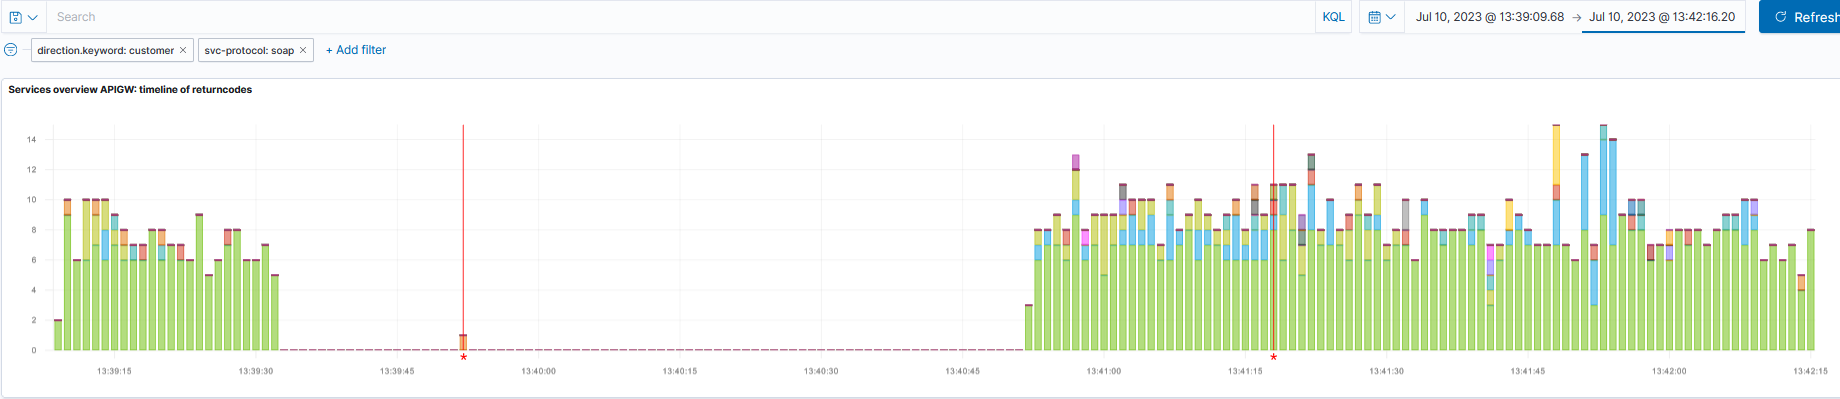Edit the start date Jul 10 13:39:09.68
This screenshot has height=399, width=1840.
pyautogui.click(x=1489, y=17)
